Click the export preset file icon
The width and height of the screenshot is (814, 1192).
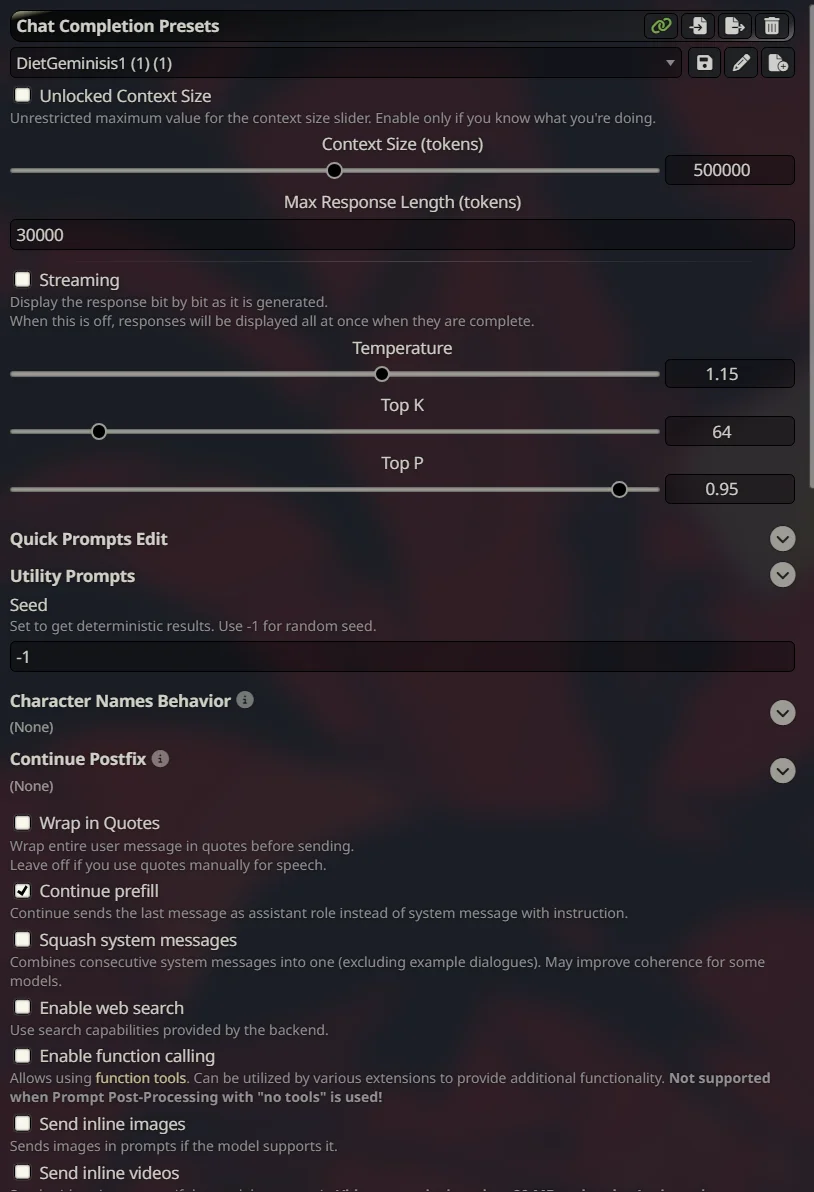coord(735,26)
